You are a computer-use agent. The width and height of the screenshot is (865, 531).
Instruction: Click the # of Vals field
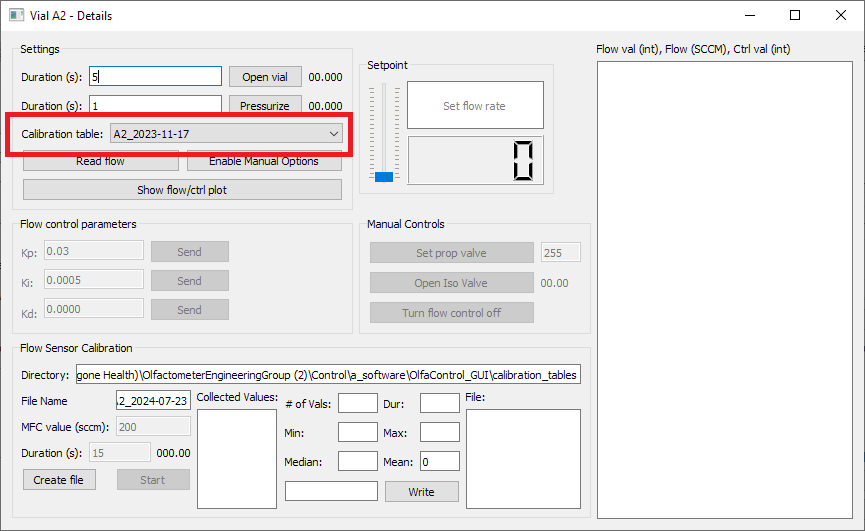(x=357, y=403)
